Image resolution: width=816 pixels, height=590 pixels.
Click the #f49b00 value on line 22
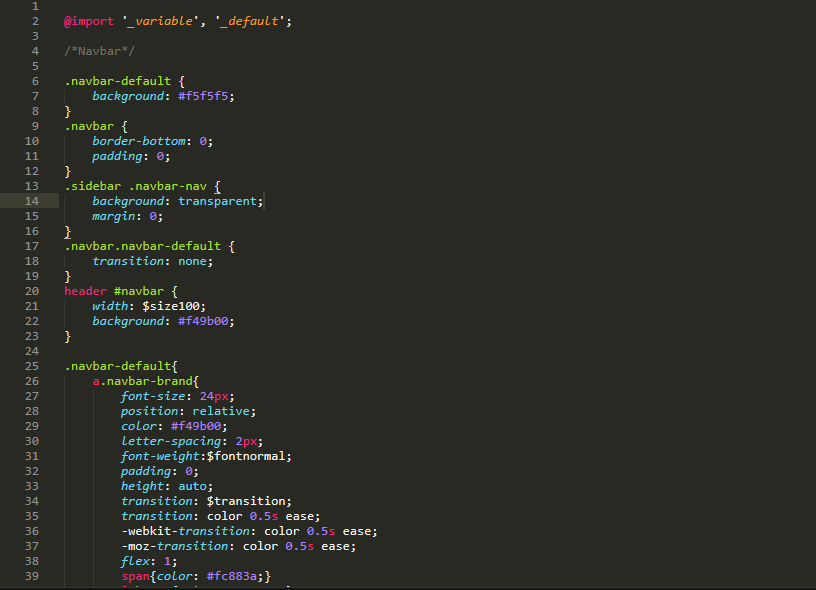tap(203, 321)
